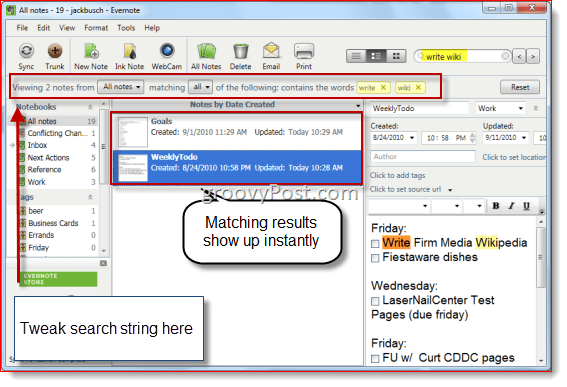Switch to snippet view layout
Viewport: 567px width, 387px height.
[x=376, y=56]
